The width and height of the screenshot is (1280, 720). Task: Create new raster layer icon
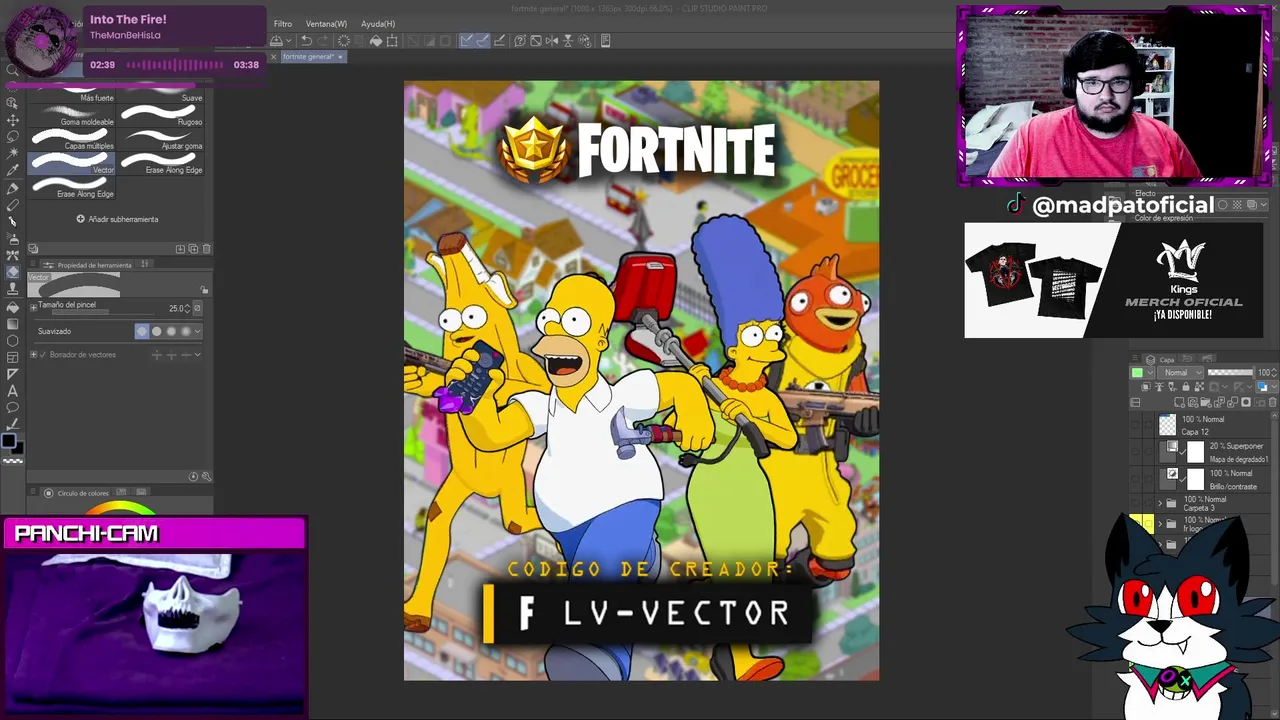(x=1179, y=402)
